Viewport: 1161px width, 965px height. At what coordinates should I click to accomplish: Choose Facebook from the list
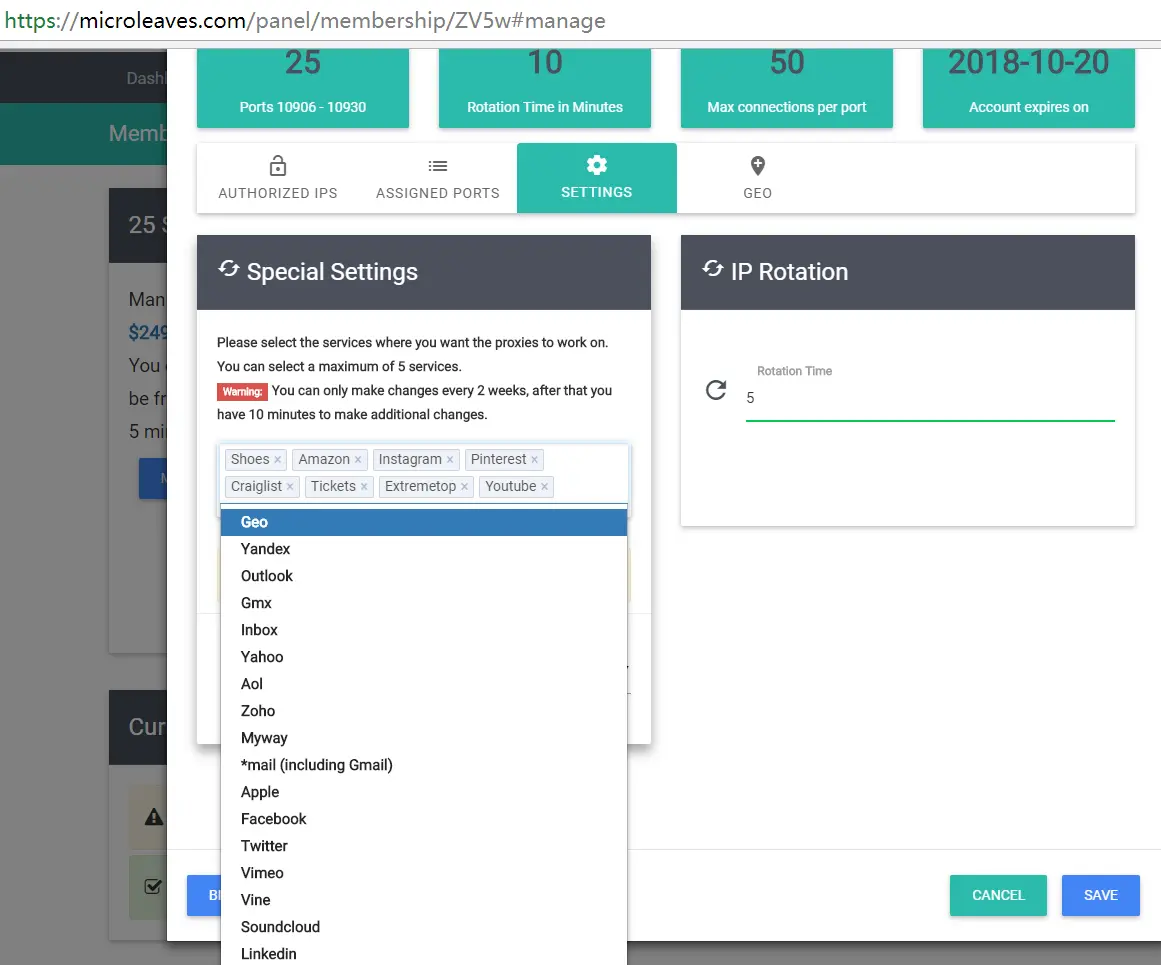click(x=424, y=819)
